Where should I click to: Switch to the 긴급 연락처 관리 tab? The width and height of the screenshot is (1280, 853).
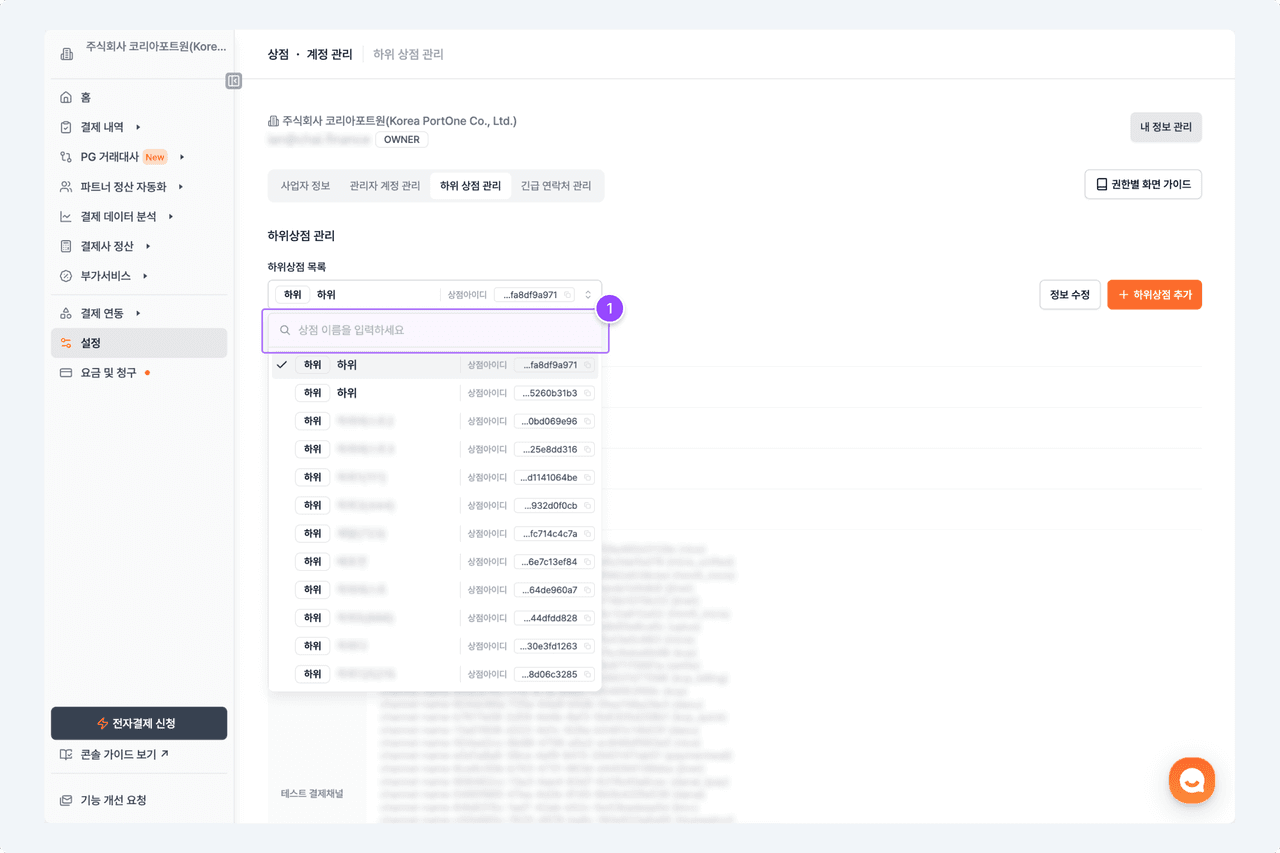(555, 186)
